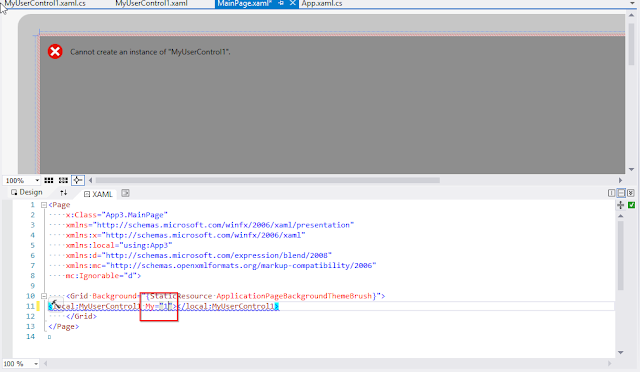Click the designer horizontal scrollbar thumb
Image resolution: width=640 pixels, height=372 pixels.
tap(267, 180)
